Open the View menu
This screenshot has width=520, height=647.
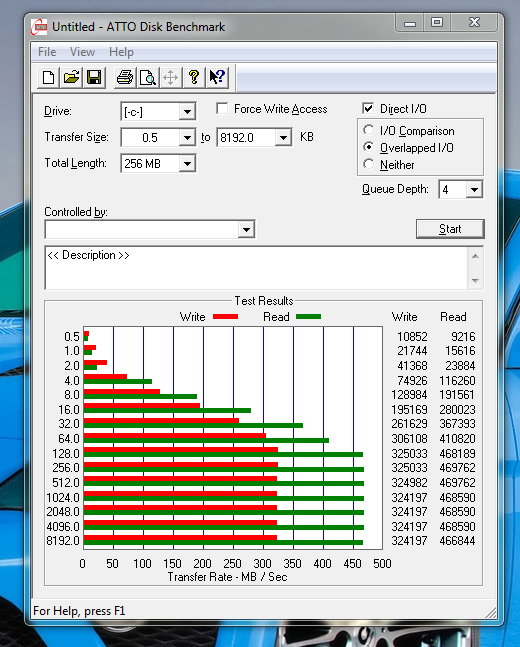coord(82,52)
